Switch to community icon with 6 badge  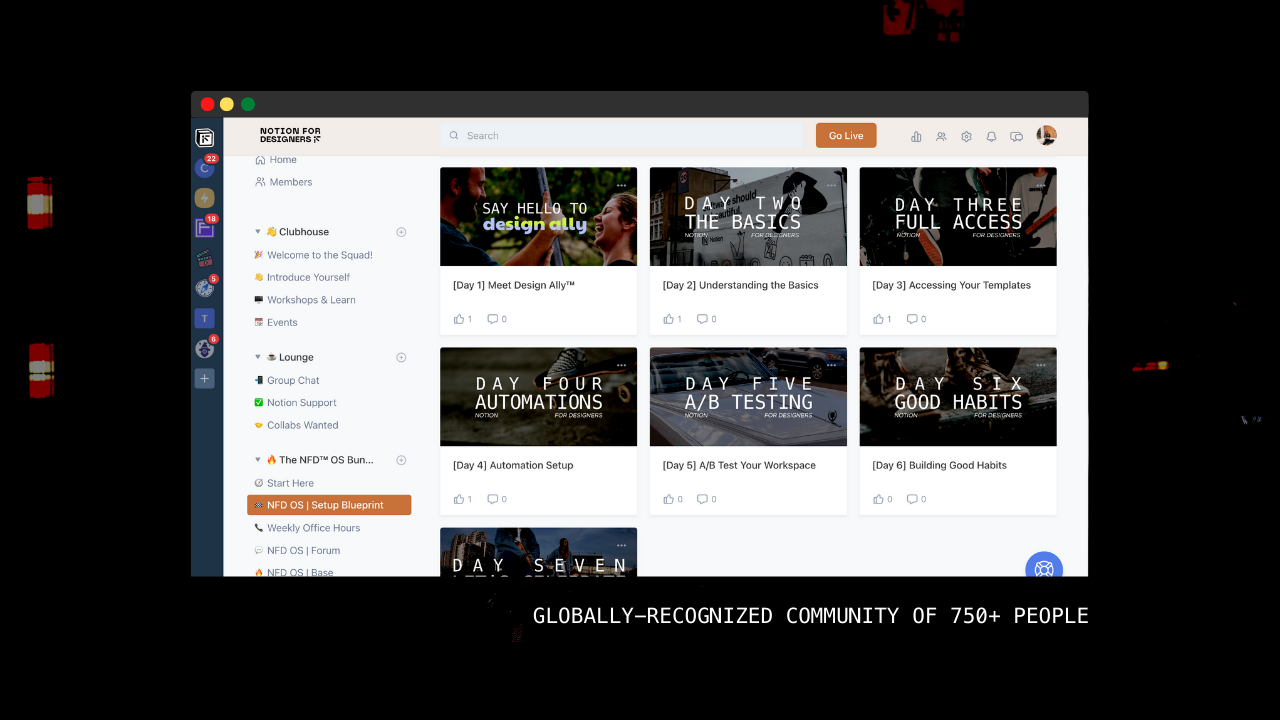pyautogui.click(x=205, y=348)
